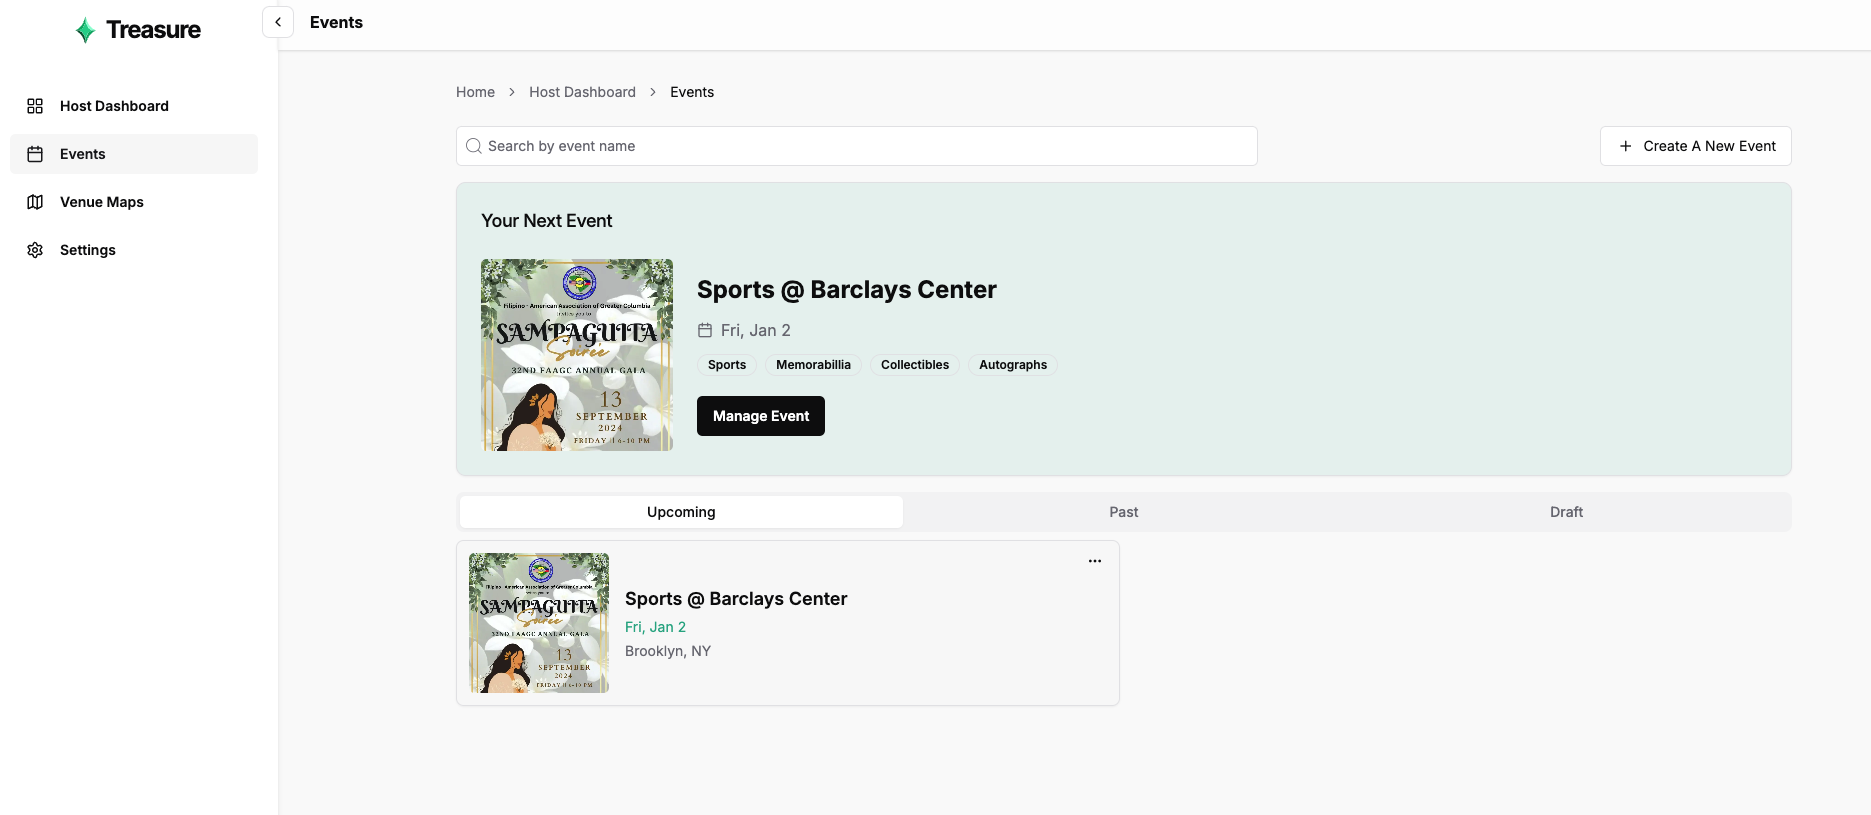This screenshot has height=815, width=1871.
Task: Click the Your Next Event poster thumbnail
Action: coord(577,355)
